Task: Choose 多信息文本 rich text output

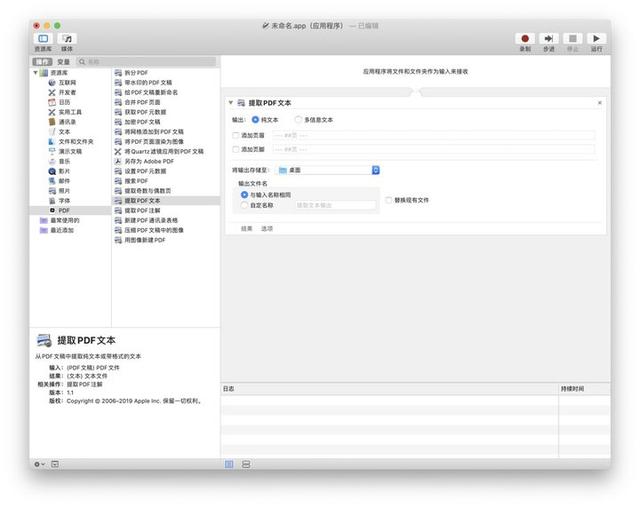Action: click(298, 120)
